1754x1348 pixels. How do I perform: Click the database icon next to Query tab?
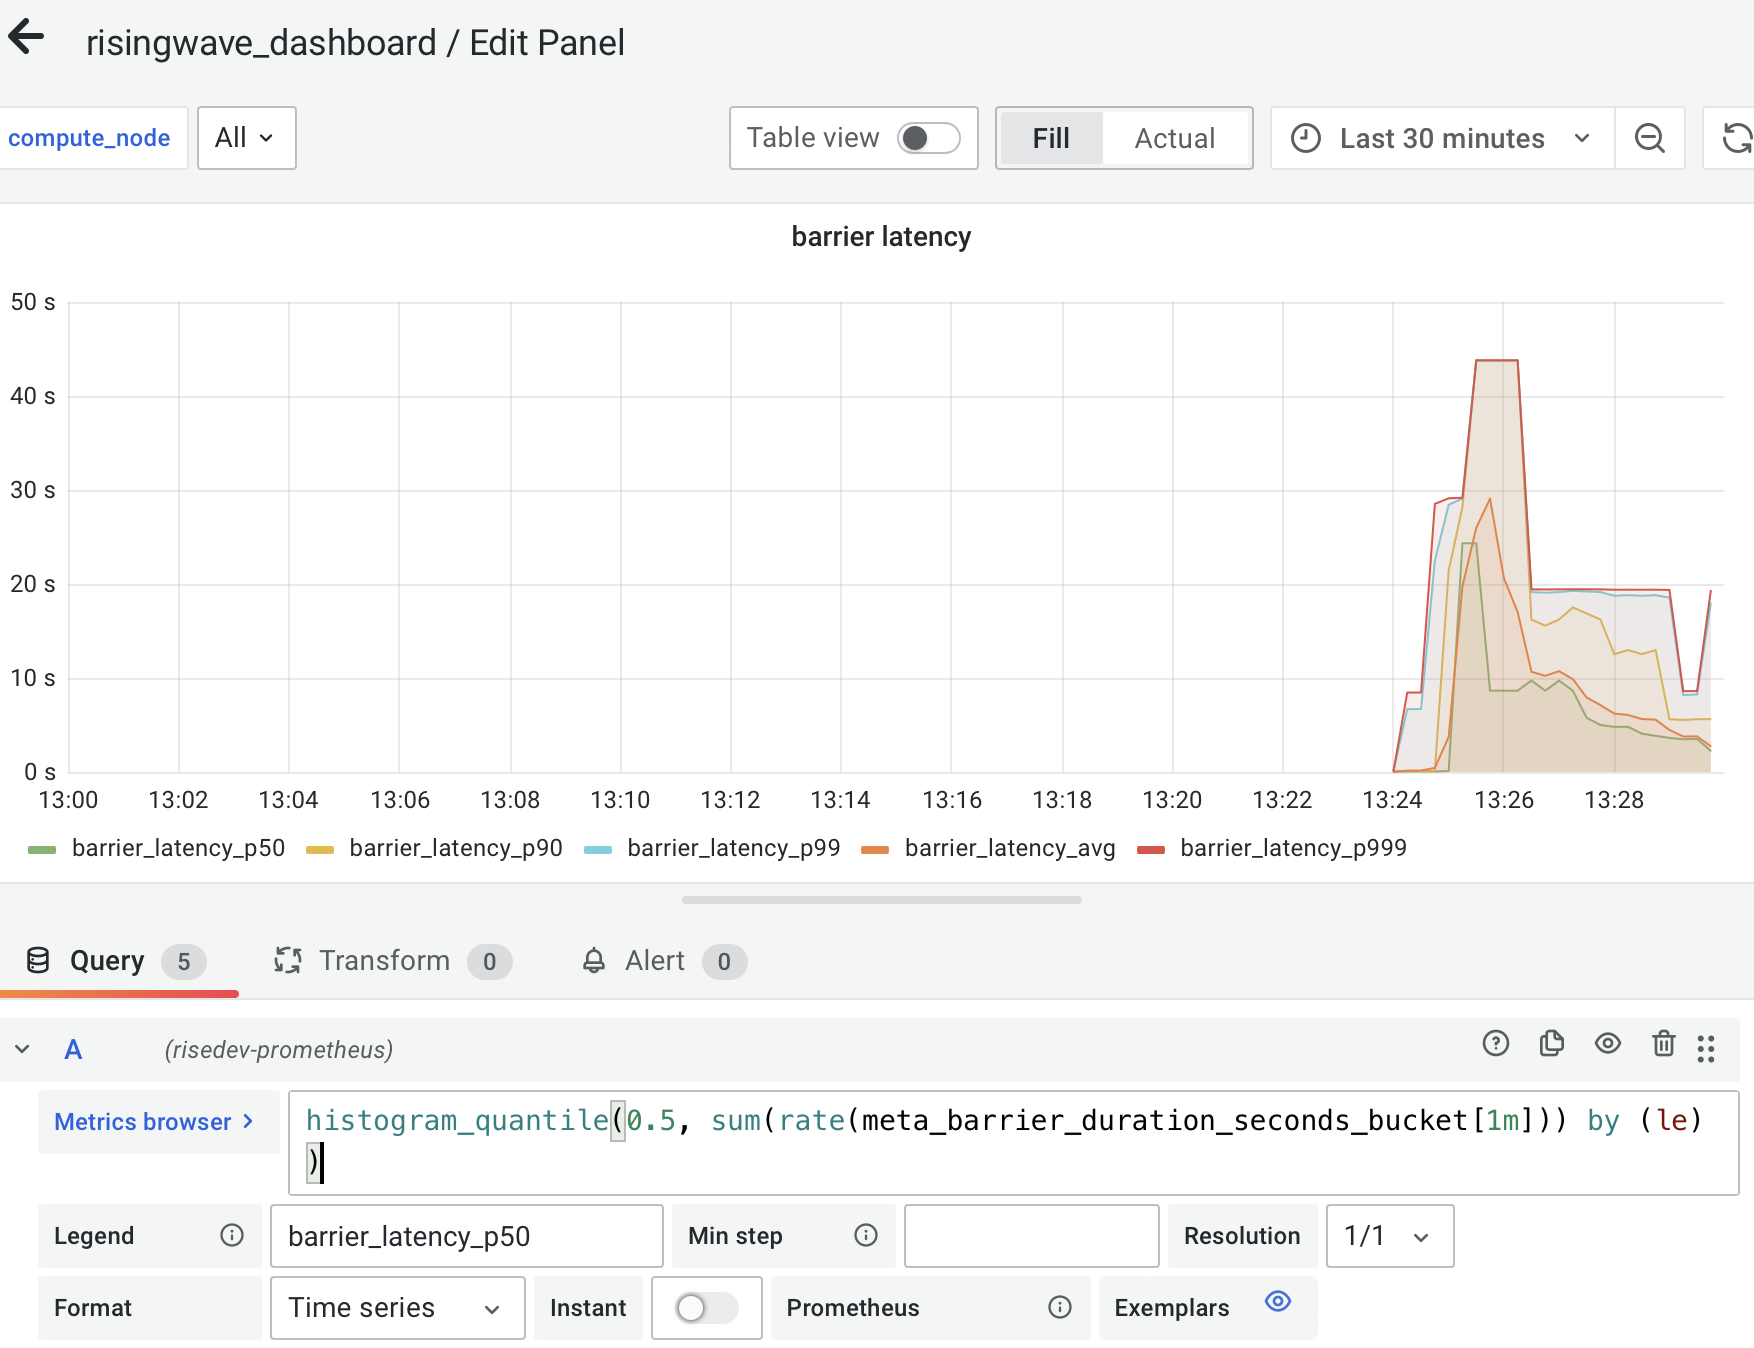[x=37, y=960]
